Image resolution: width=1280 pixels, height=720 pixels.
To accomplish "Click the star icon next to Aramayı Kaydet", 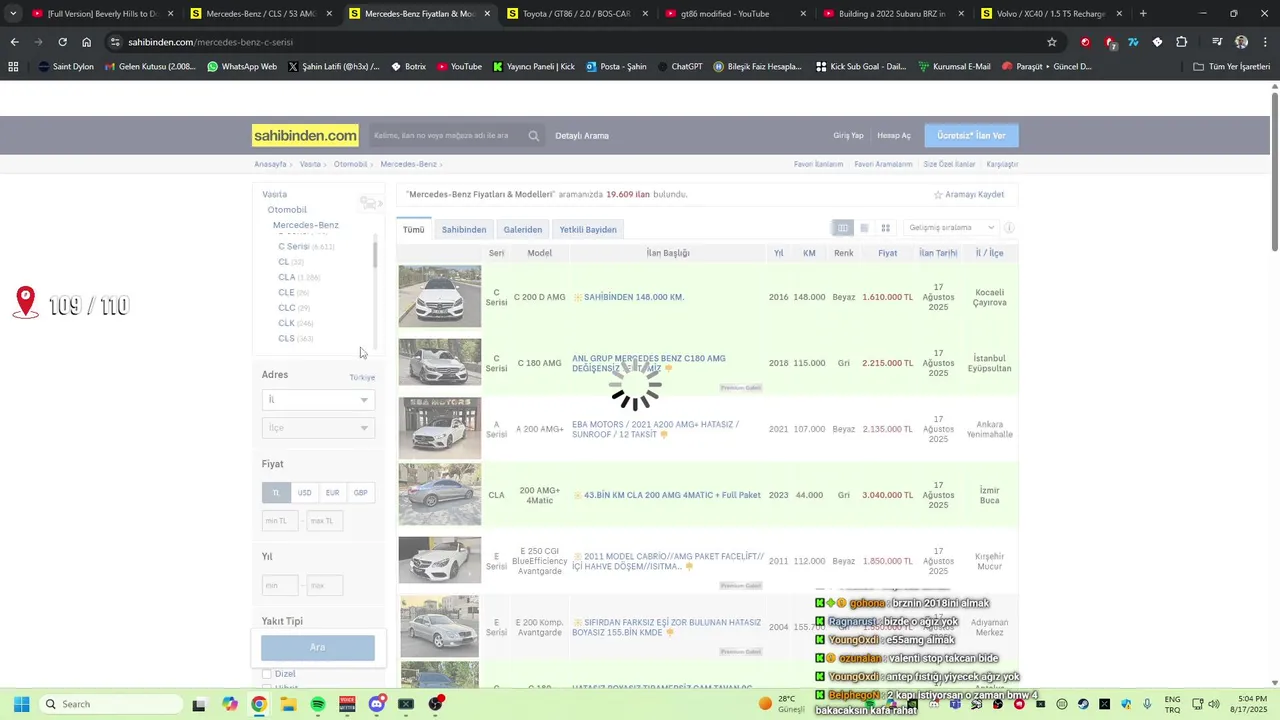I will (x=938, y=194).
